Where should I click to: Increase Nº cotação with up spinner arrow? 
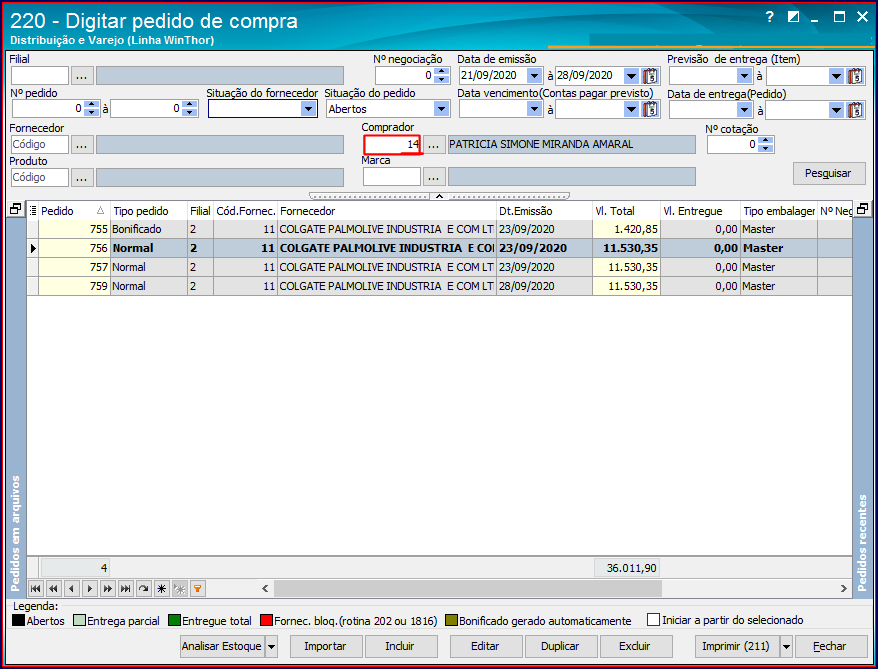click(766, 140)
